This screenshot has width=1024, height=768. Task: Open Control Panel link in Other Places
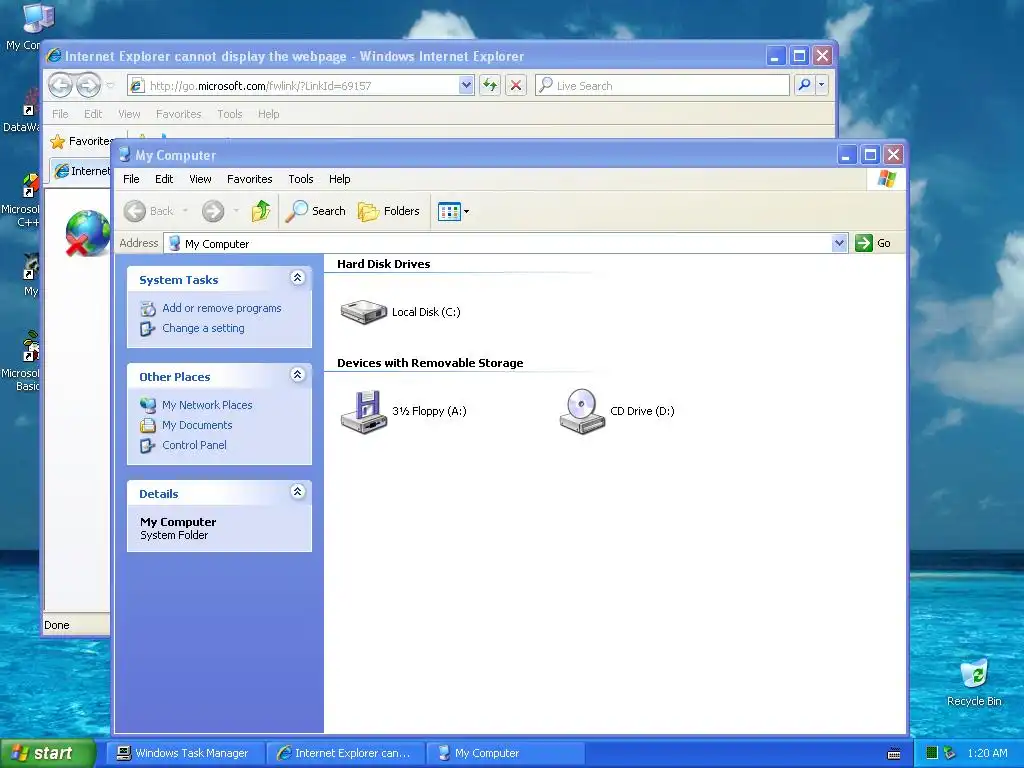[x=194, y=445]
